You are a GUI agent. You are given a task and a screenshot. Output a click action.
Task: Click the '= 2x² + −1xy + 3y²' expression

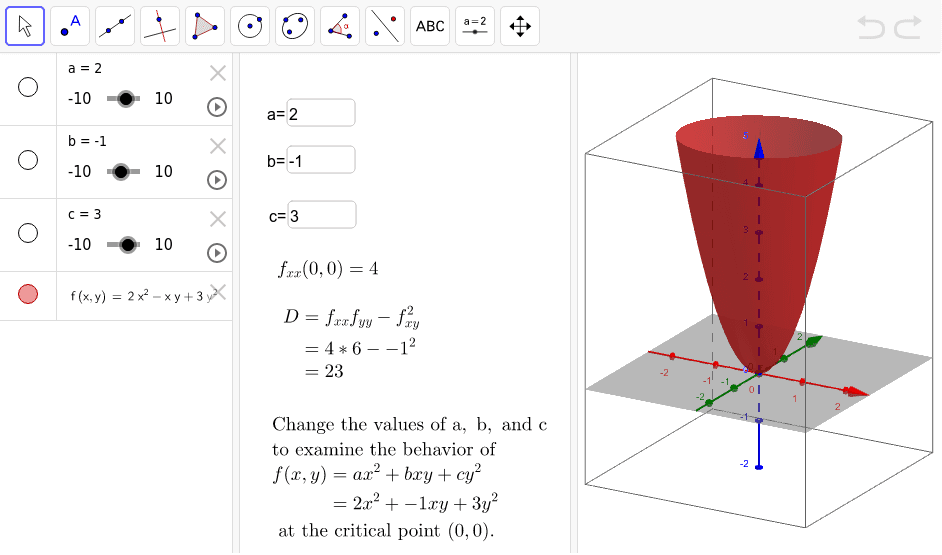[x=415, y=502]
